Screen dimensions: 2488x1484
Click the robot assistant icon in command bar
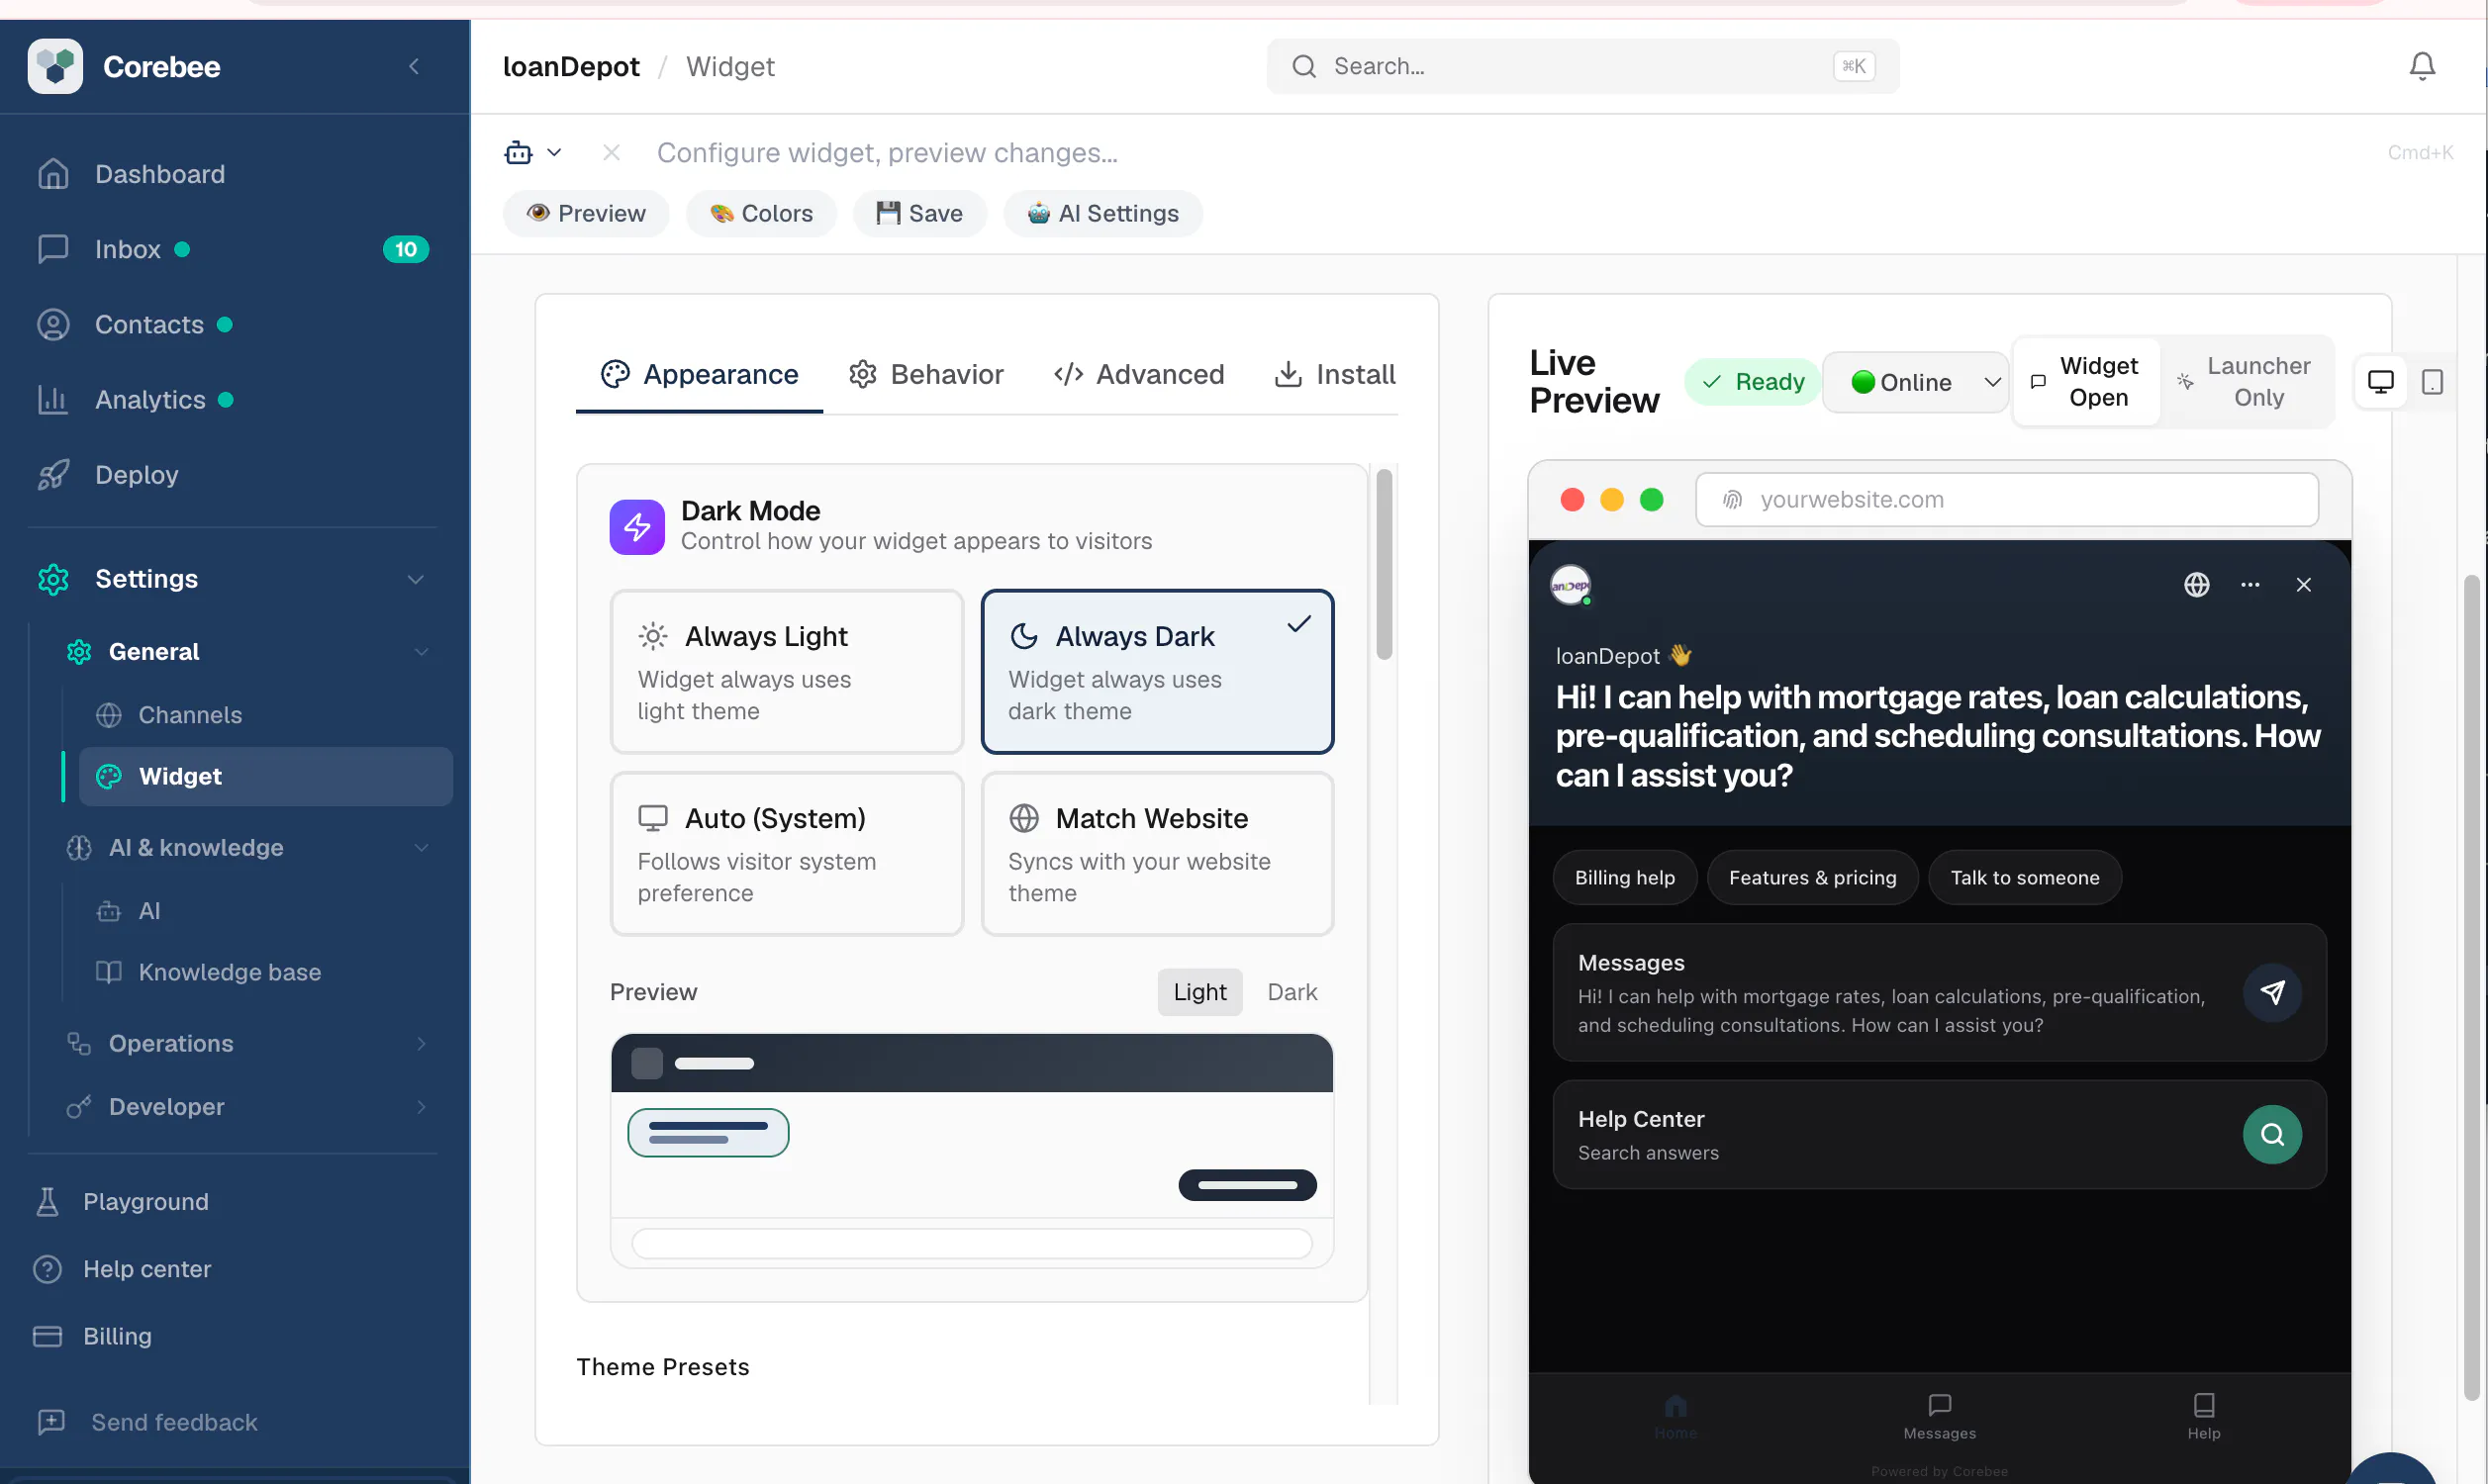click(518, 152)
